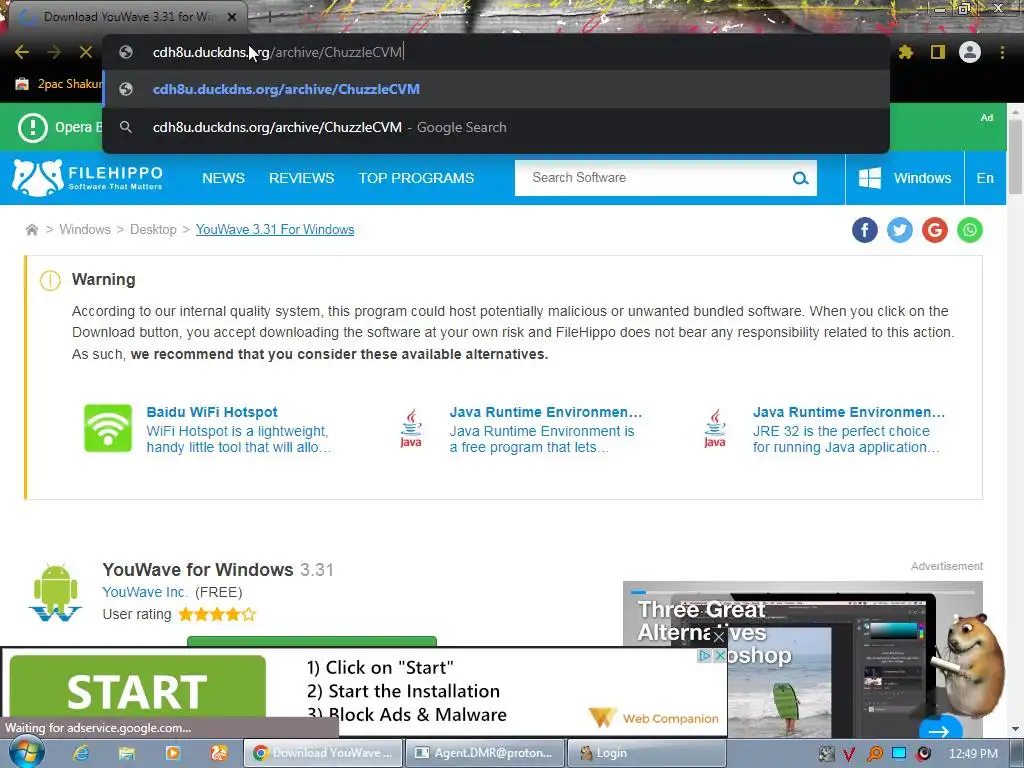1024x768 pixels.
Task: Open the Chrome extensions puzzle icon
Action: pos(906,52)
